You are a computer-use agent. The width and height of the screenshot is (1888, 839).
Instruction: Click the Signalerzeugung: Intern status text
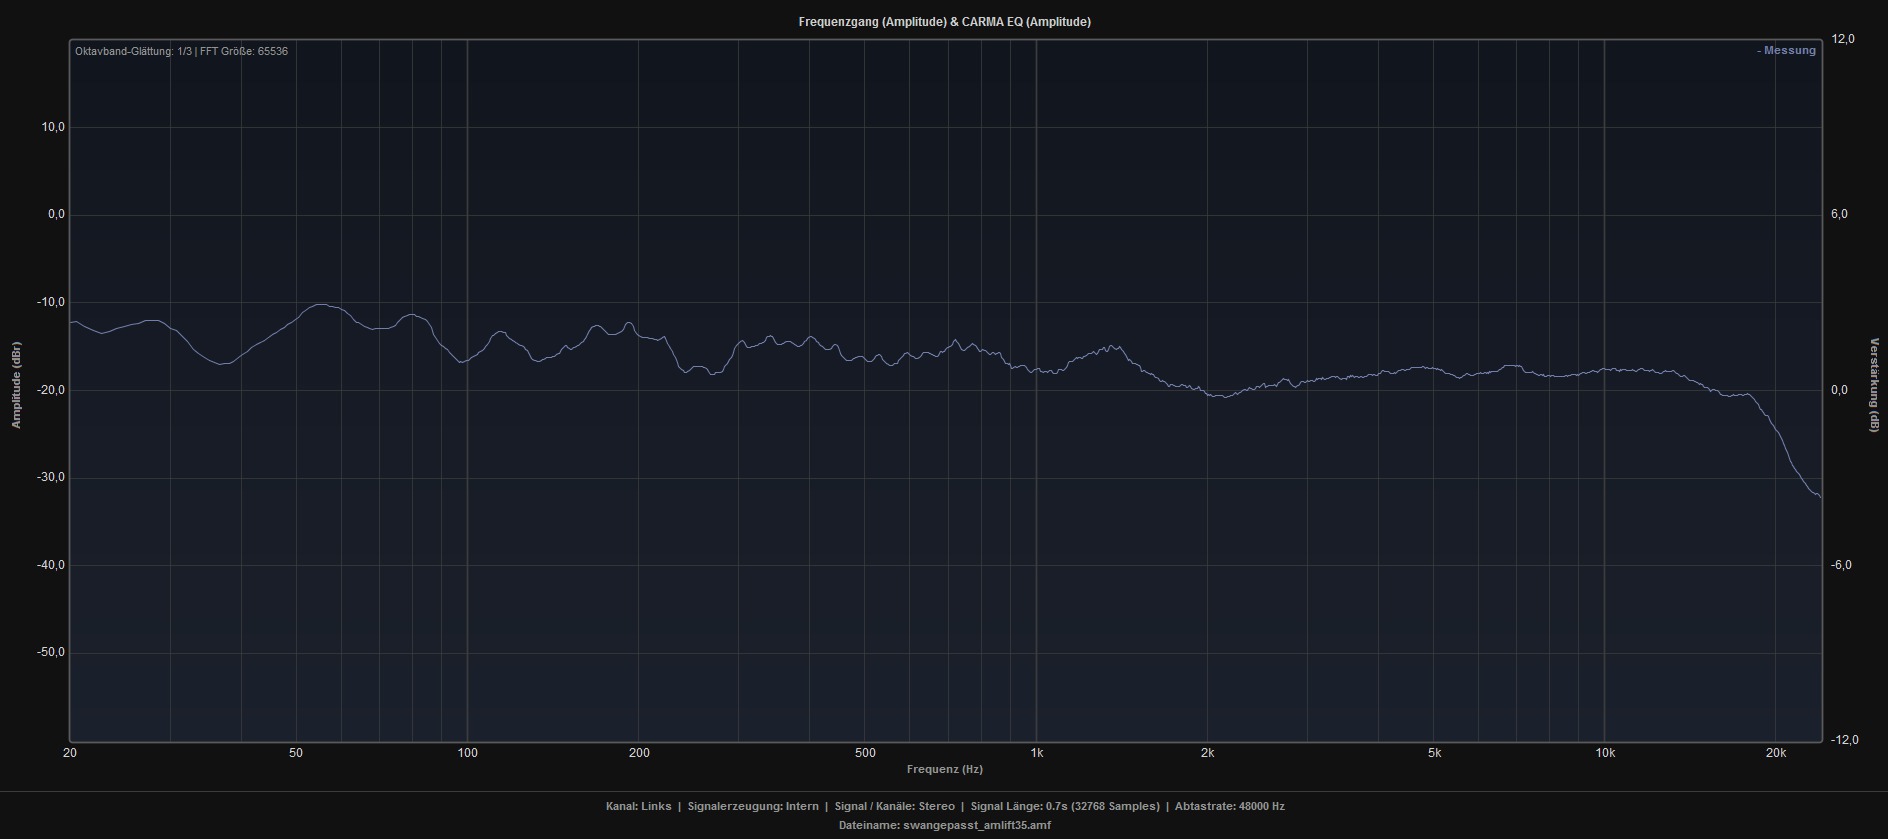point(752,806)
